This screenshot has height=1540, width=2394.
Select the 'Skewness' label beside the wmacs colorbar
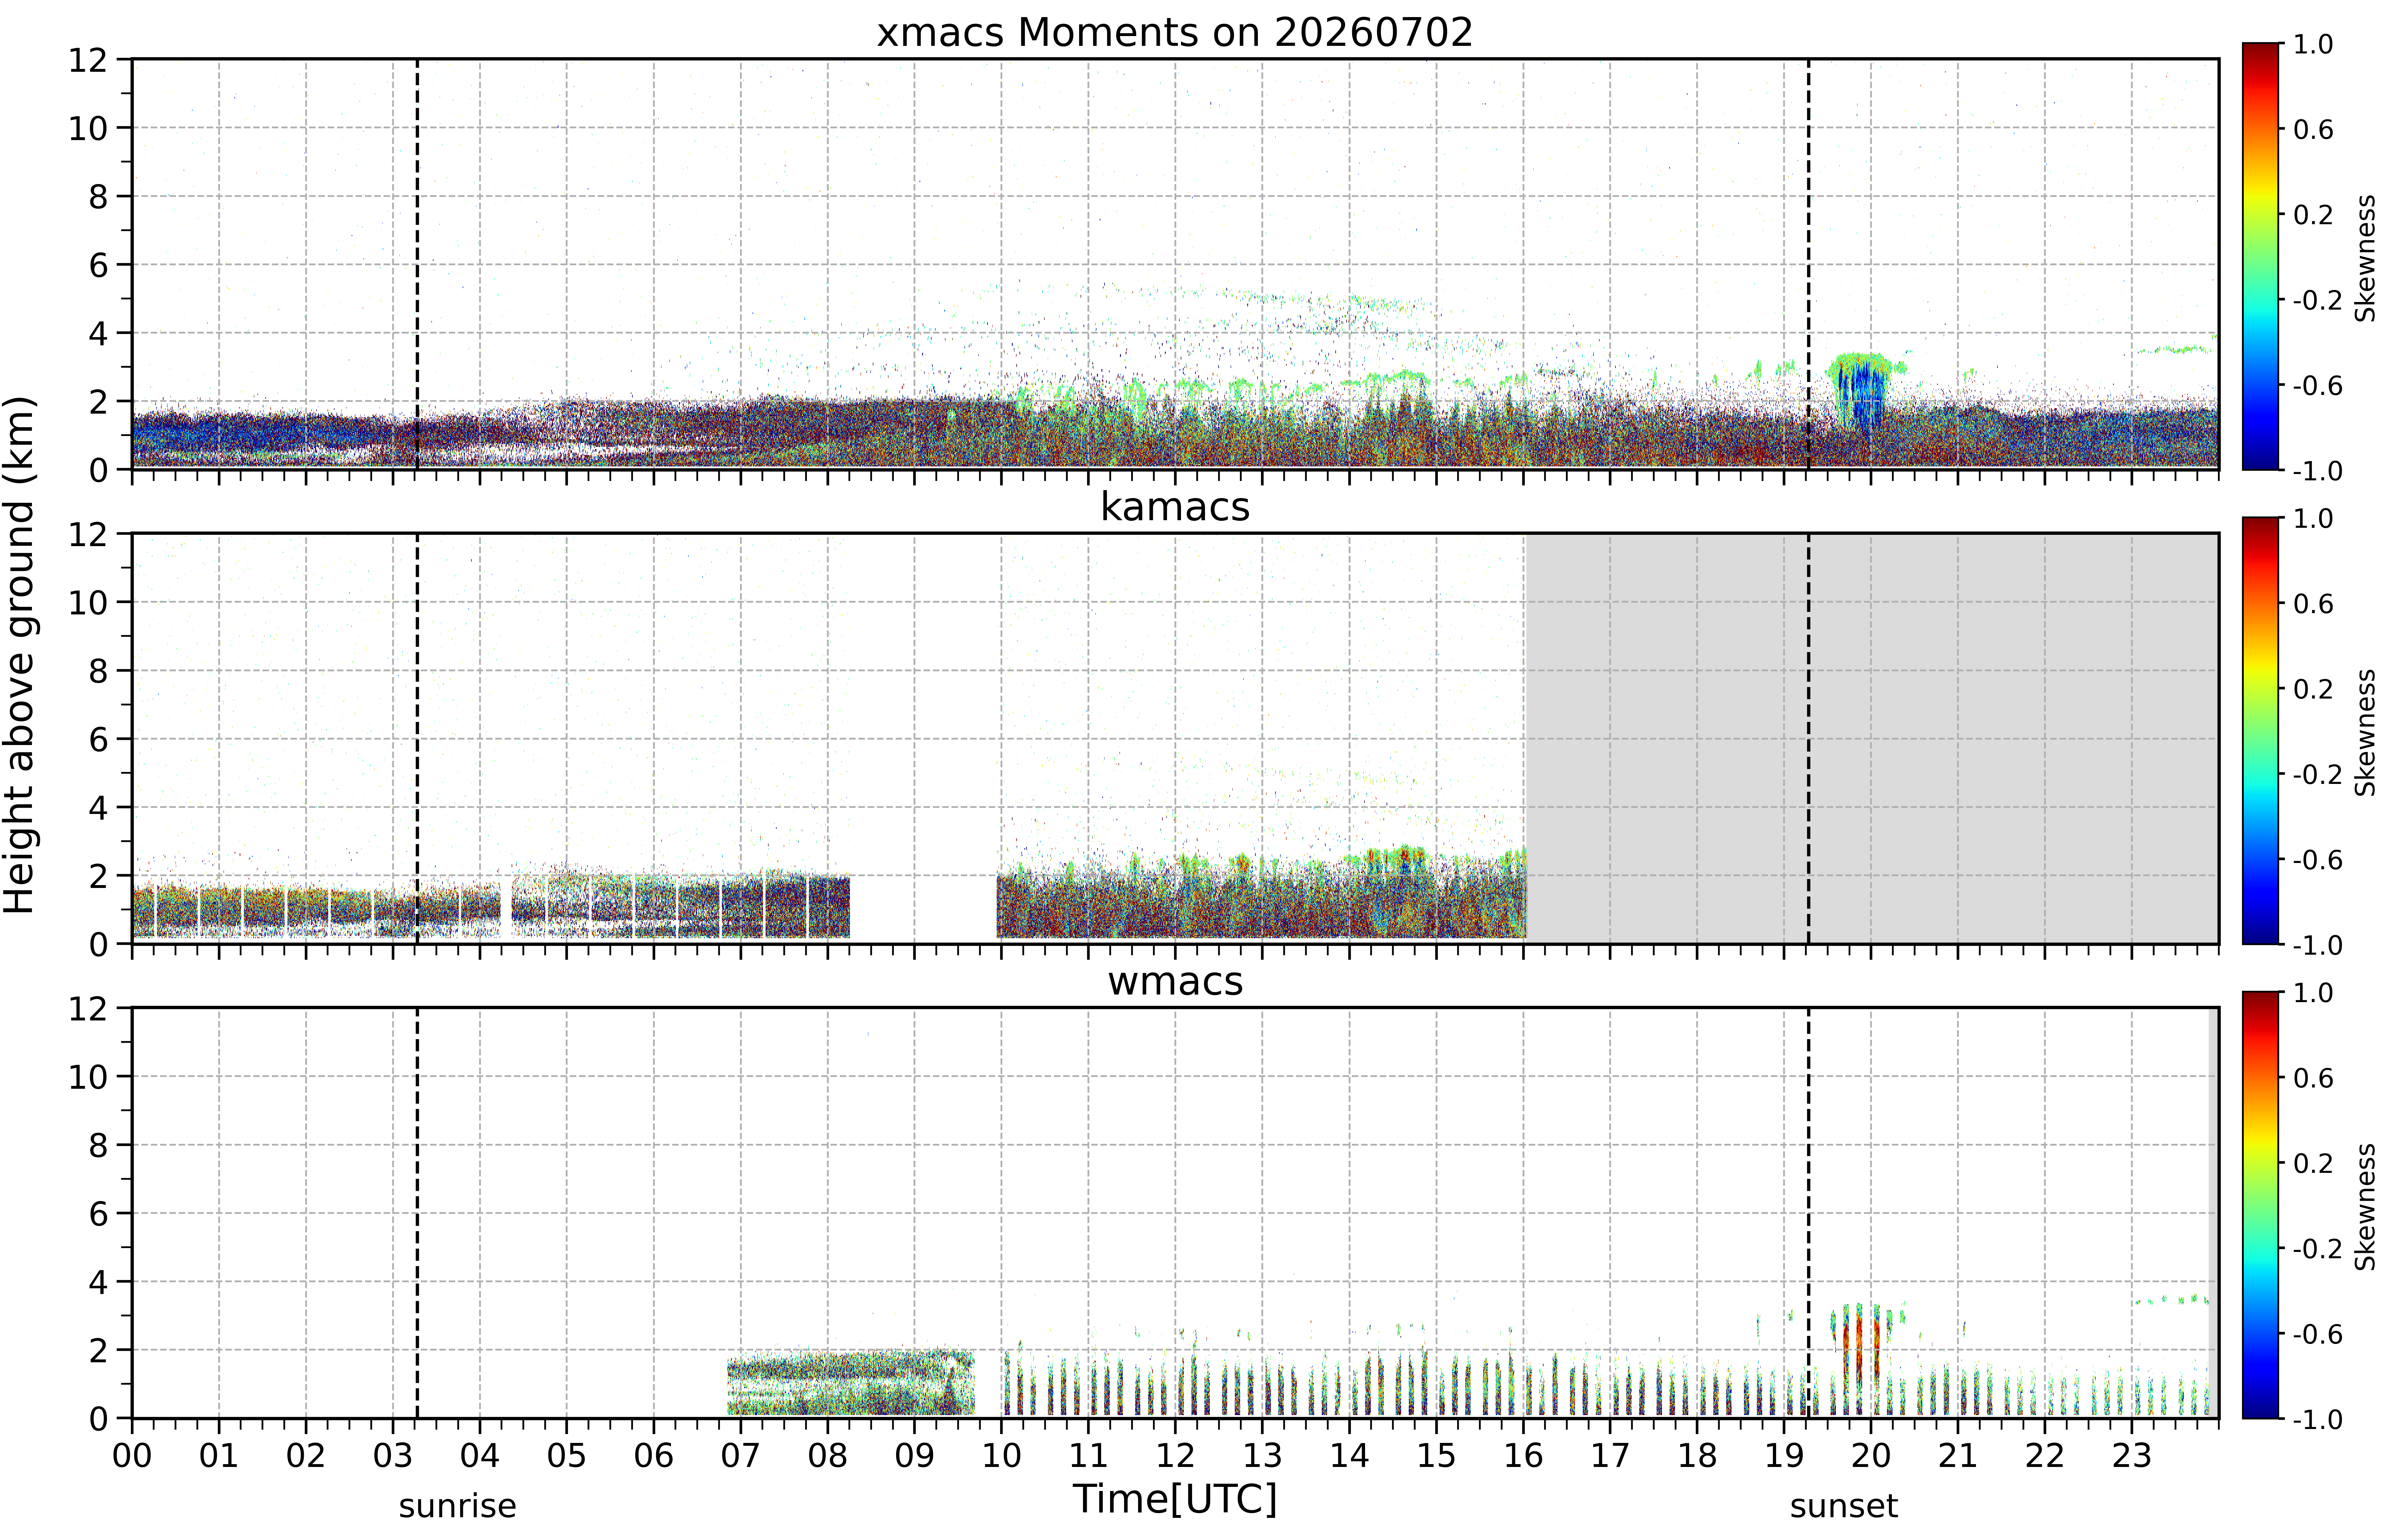[x=2365, y=1207]
